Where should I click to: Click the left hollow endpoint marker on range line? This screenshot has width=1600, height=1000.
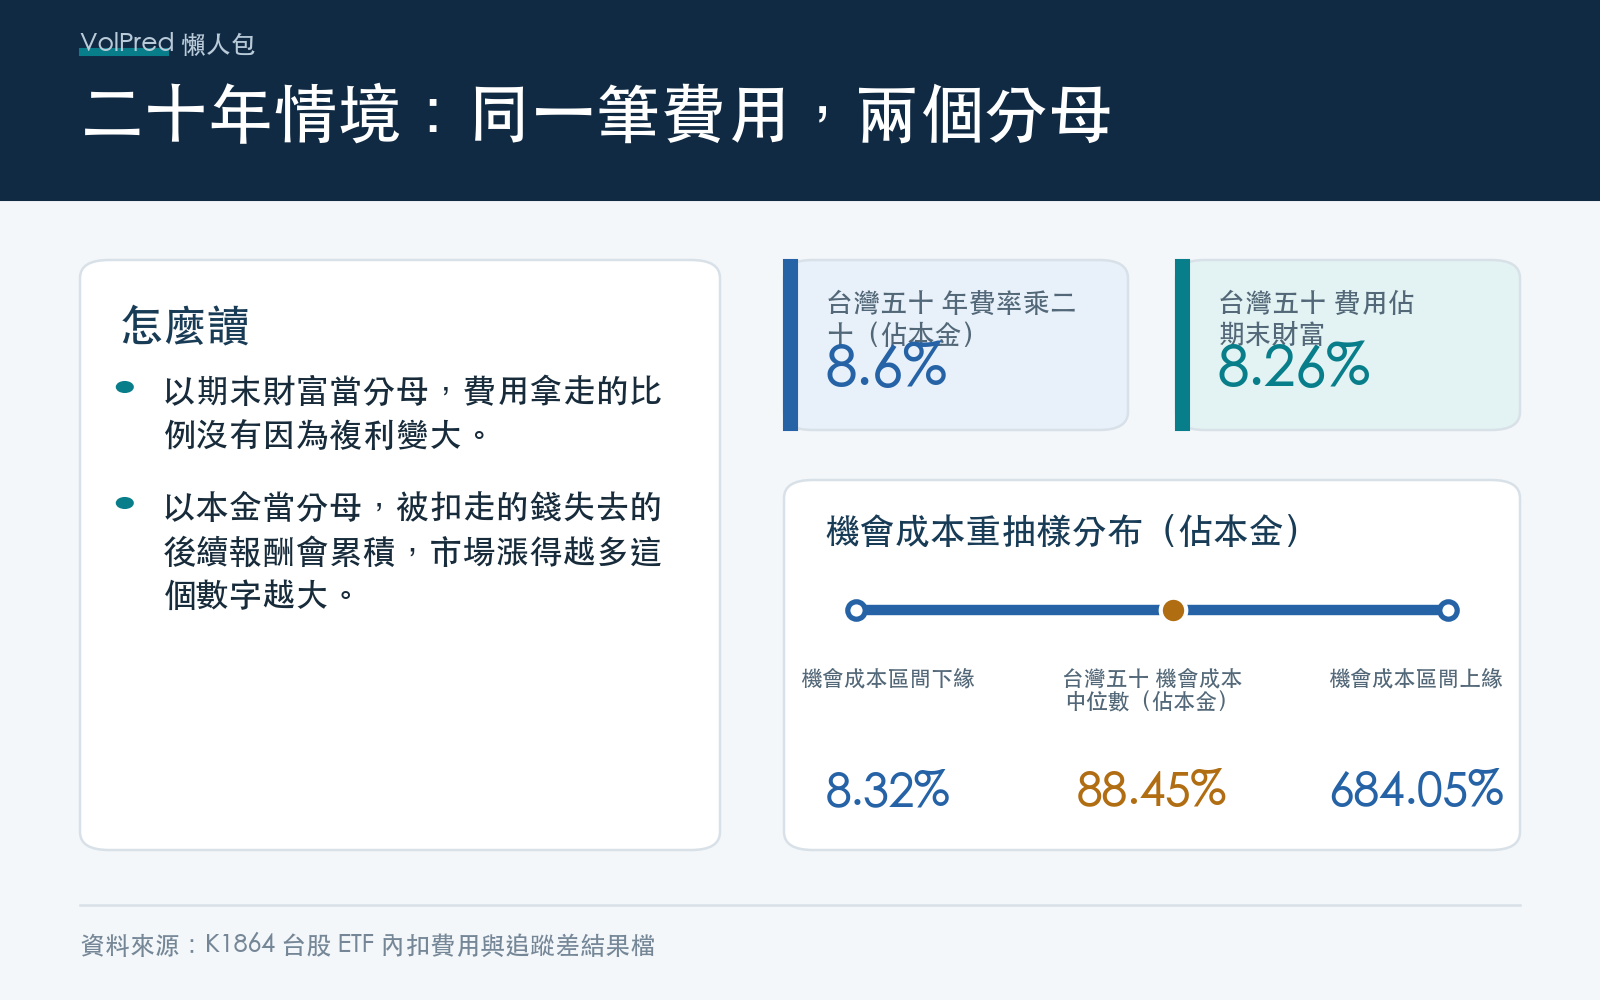click(x=856, y=610)
